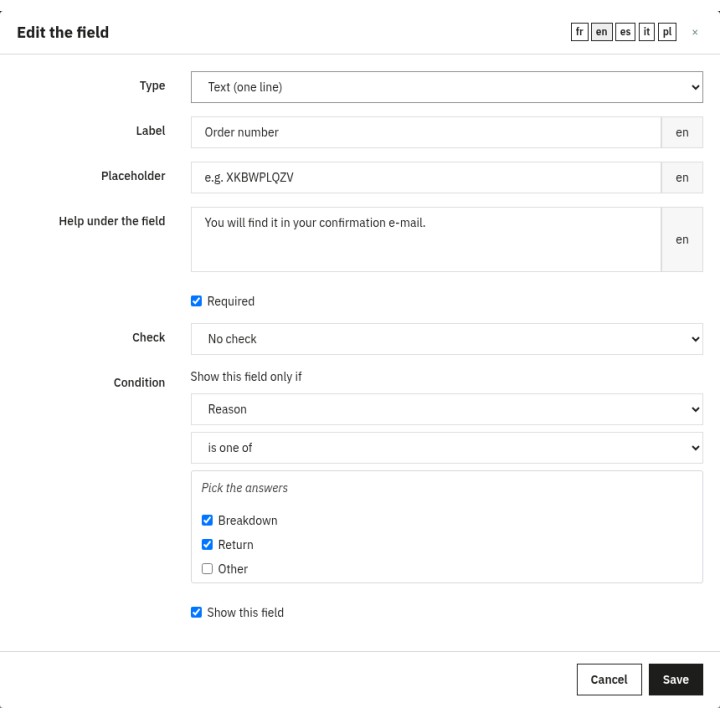The height and width of the screenshot is (720, 720).
Task: Open the 'is one of' operator dropdown
Action: pyautogui.click(x=447, y=448)
